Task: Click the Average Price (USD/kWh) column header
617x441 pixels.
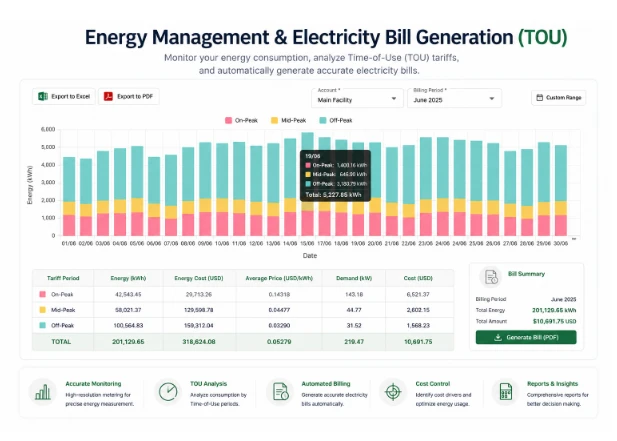Action: pyautogui.click(x=279, y=278)
